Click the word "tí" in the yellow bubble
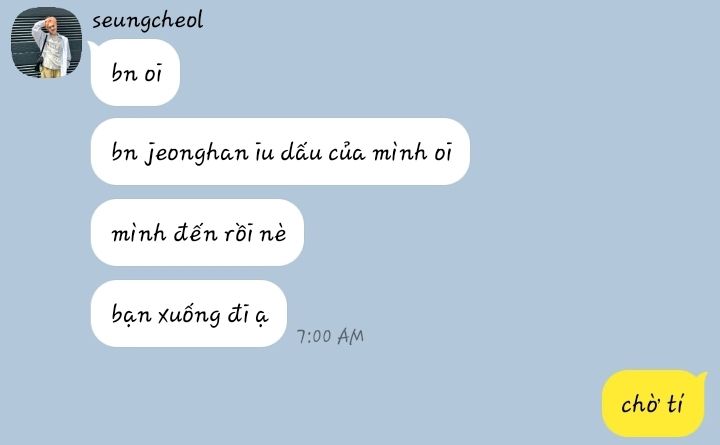The height and width of the screenshot is (445, 720). point(675,404)
